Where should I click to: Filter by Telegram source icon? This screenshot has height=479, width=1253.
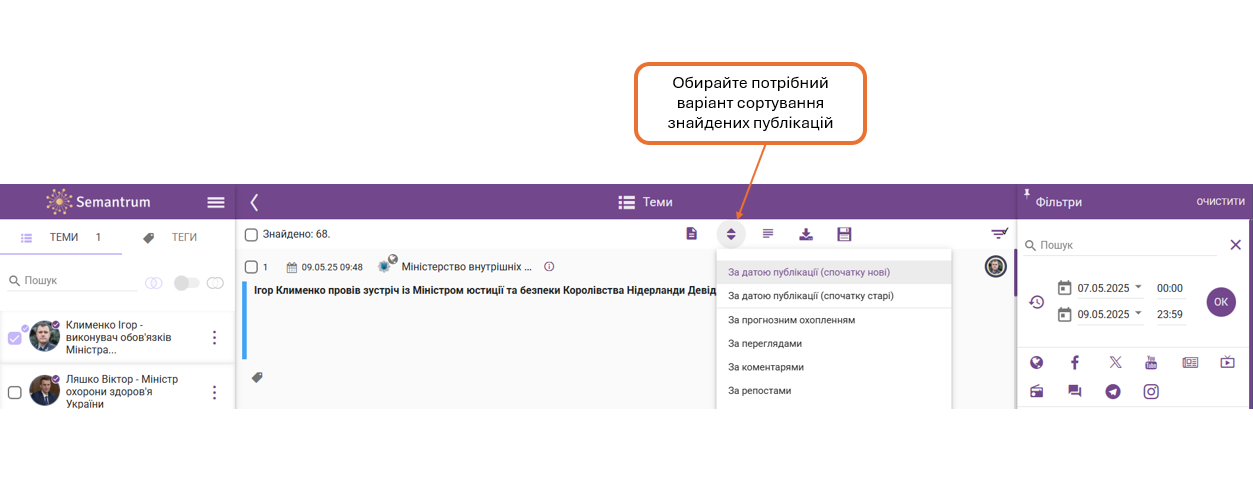point(1113,391)
